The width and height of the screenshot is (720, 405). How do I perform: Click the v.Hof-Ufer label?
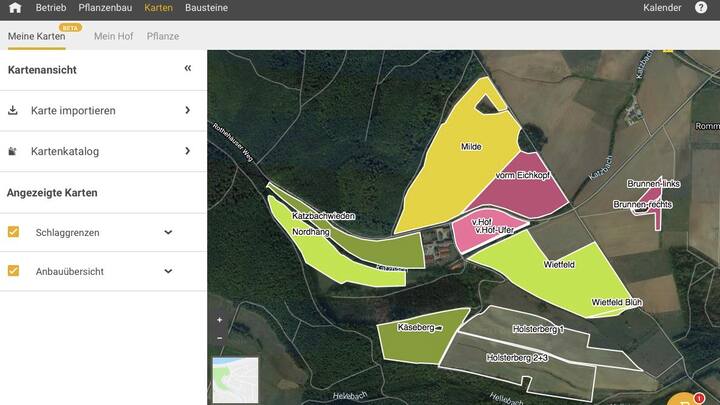495,230
